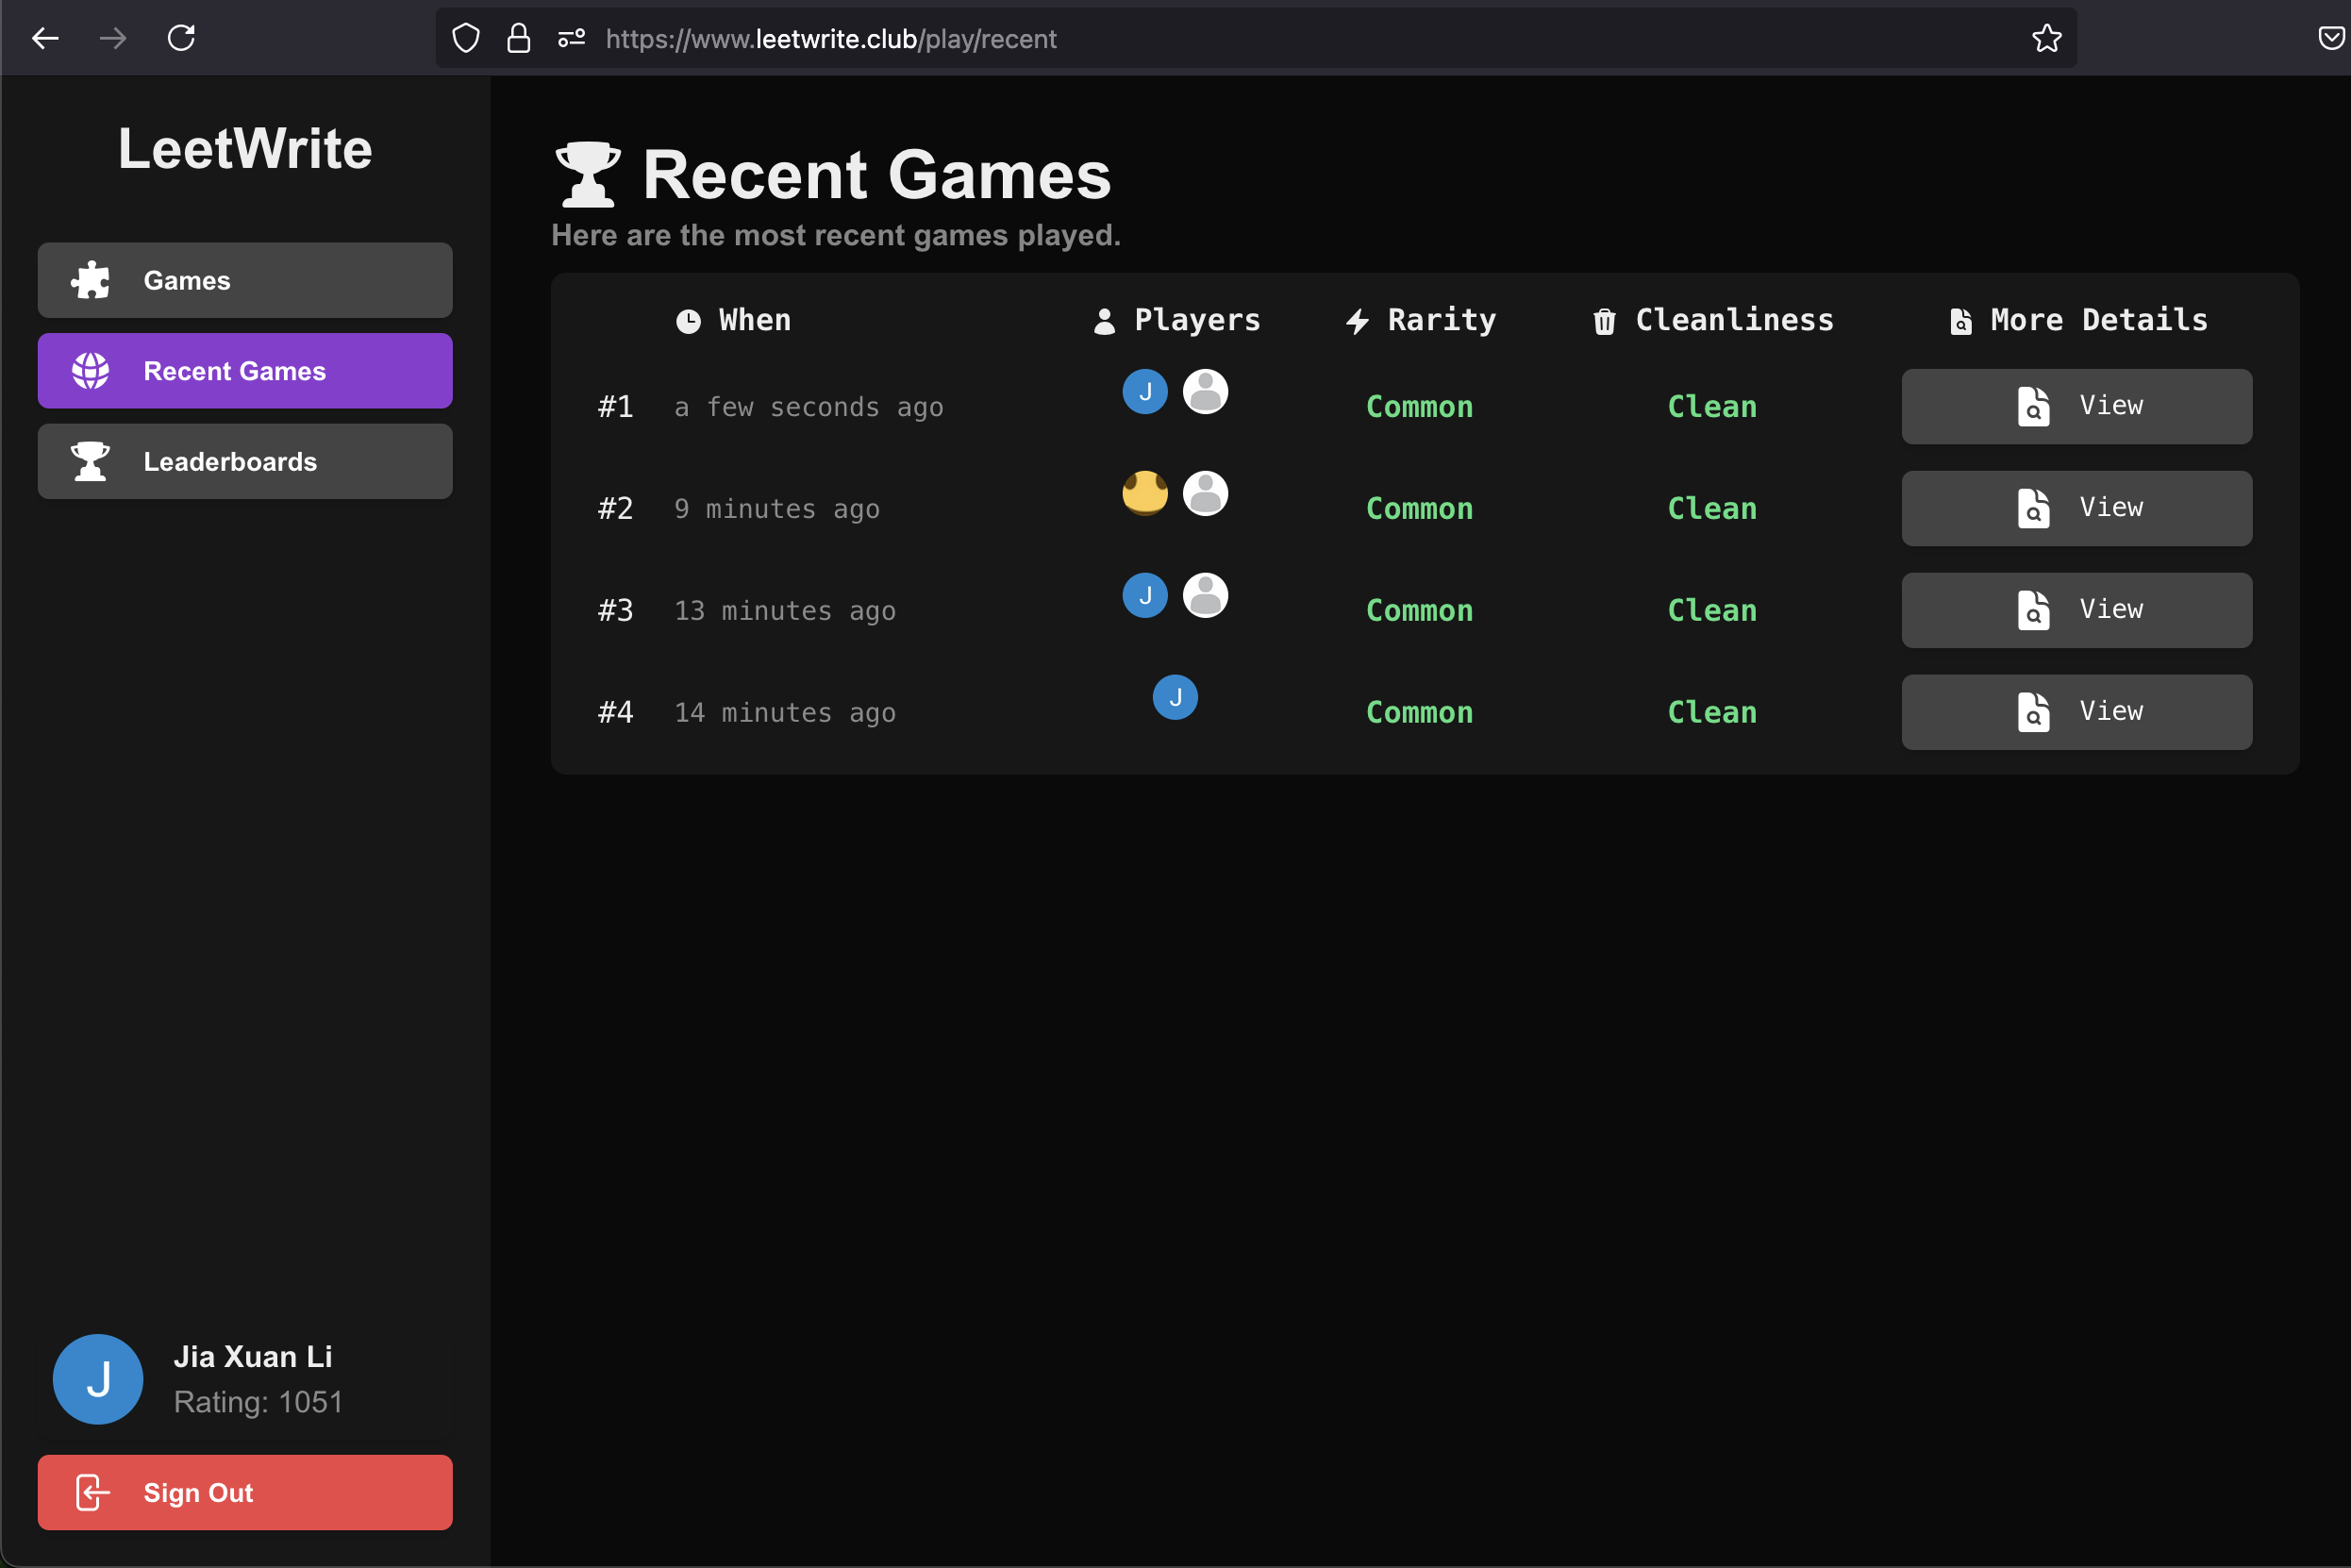Reload the page with the refresh icon
Image resolution: width=2351 pixels, height=1568 pixels.
point(181,39)
